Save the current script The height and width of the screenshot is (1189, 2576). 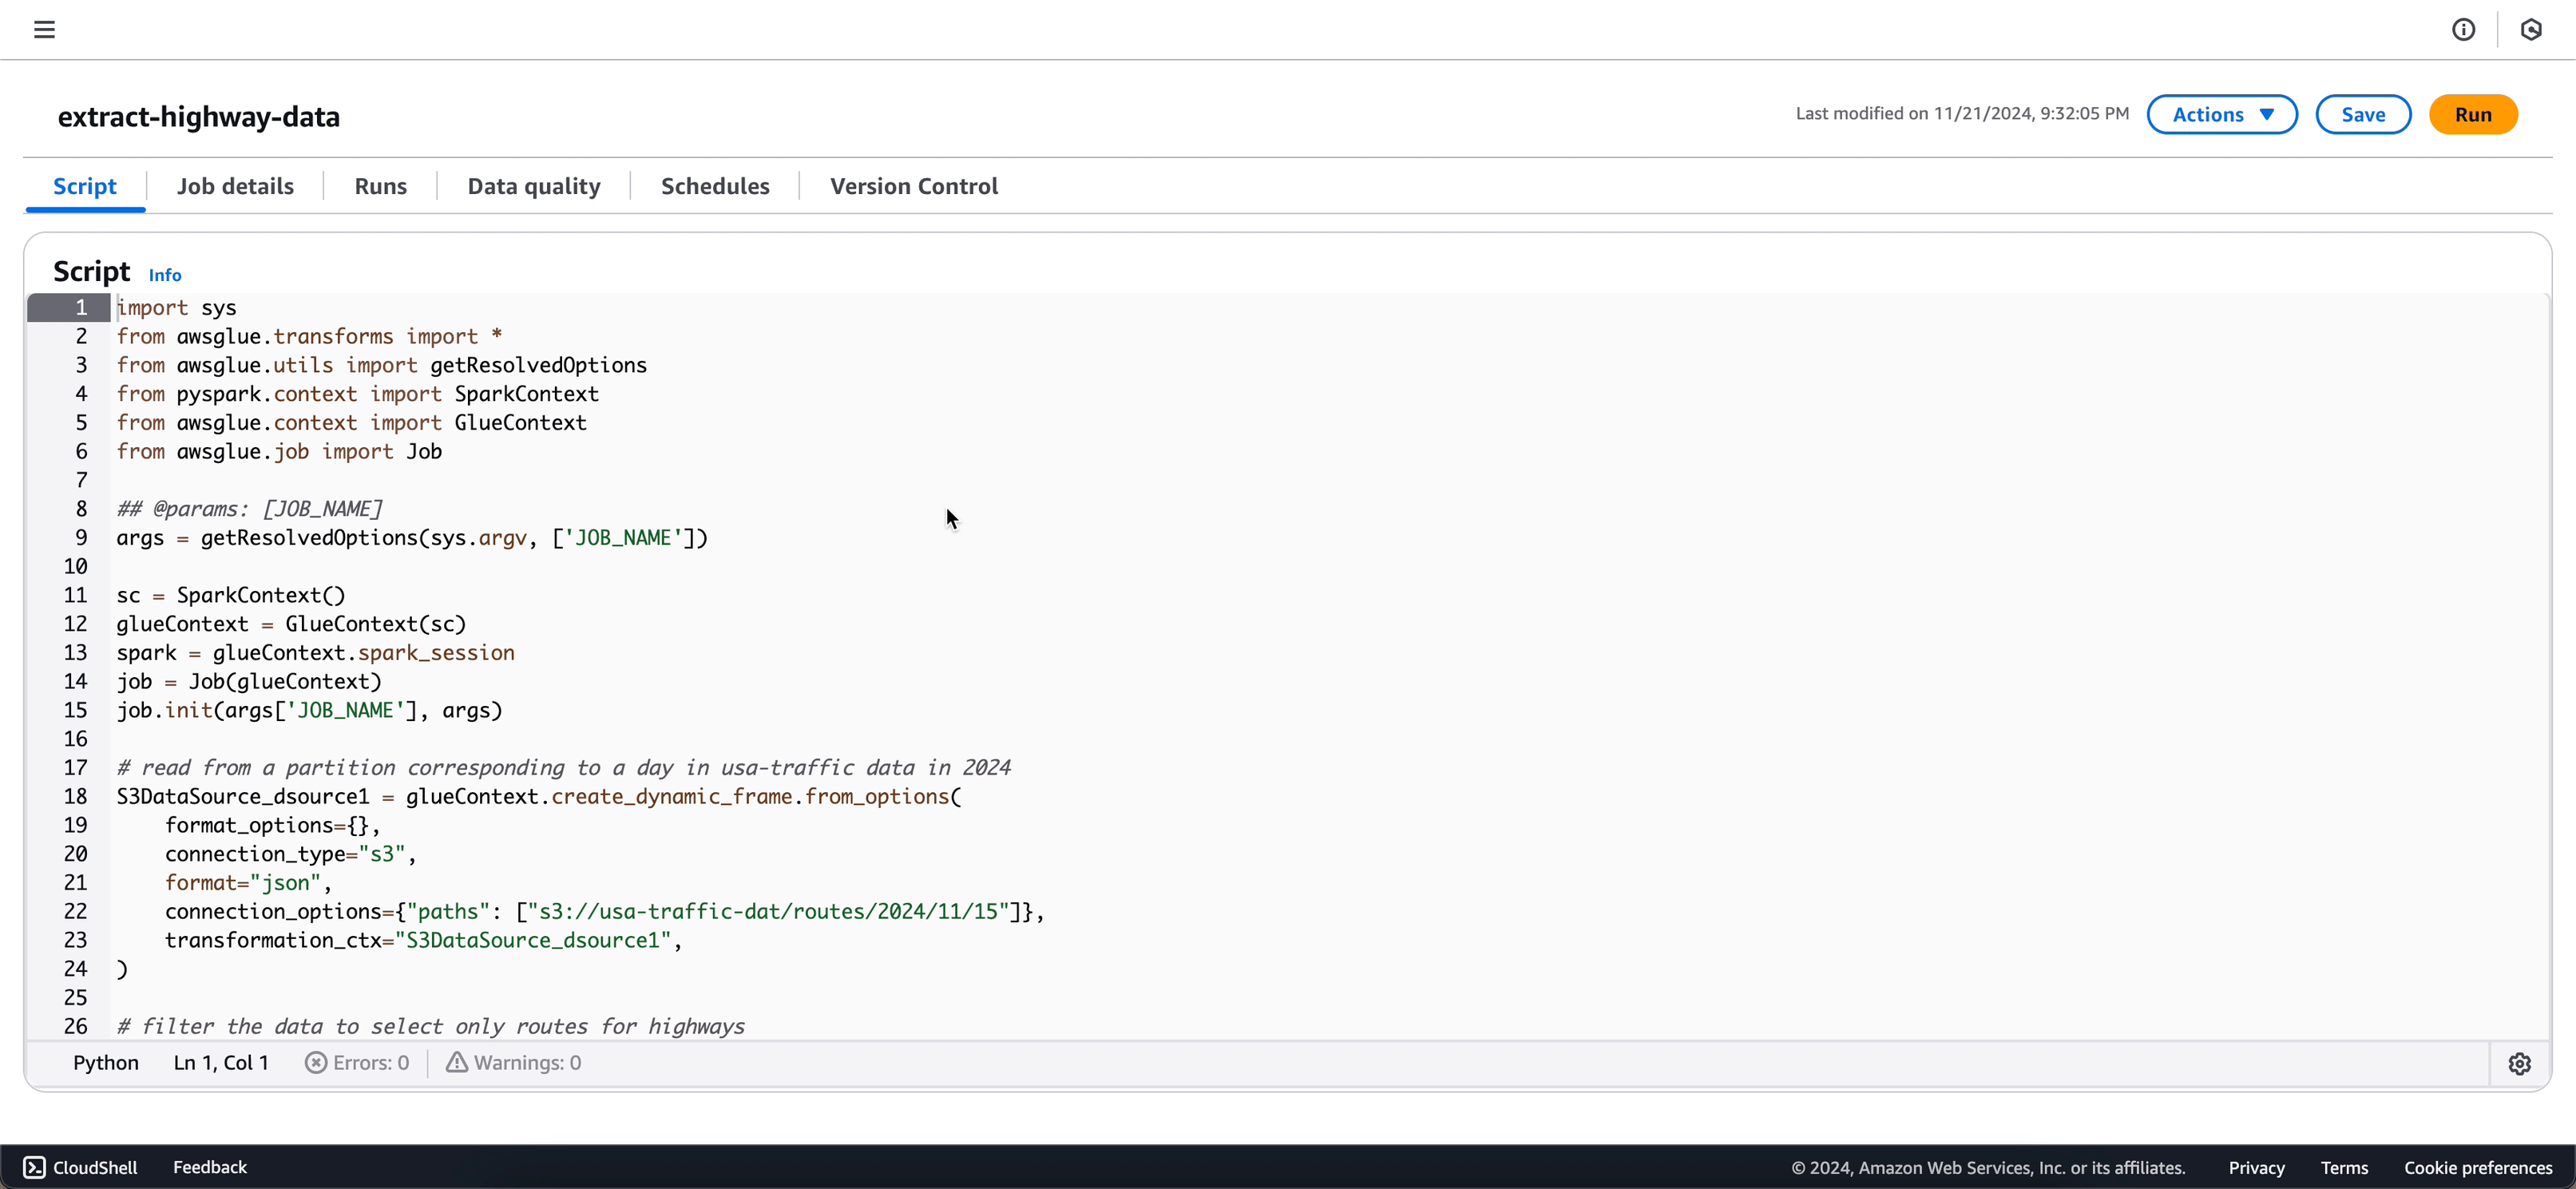pos(2363,113)
